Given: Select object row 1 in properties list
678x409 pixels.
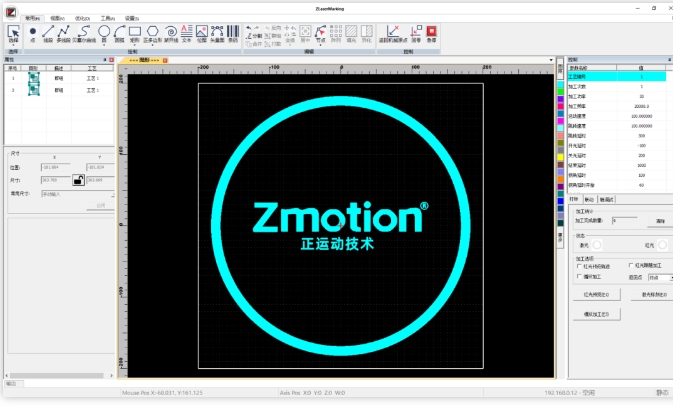Looking at the screenshot, I should click(x=59, y=78).
